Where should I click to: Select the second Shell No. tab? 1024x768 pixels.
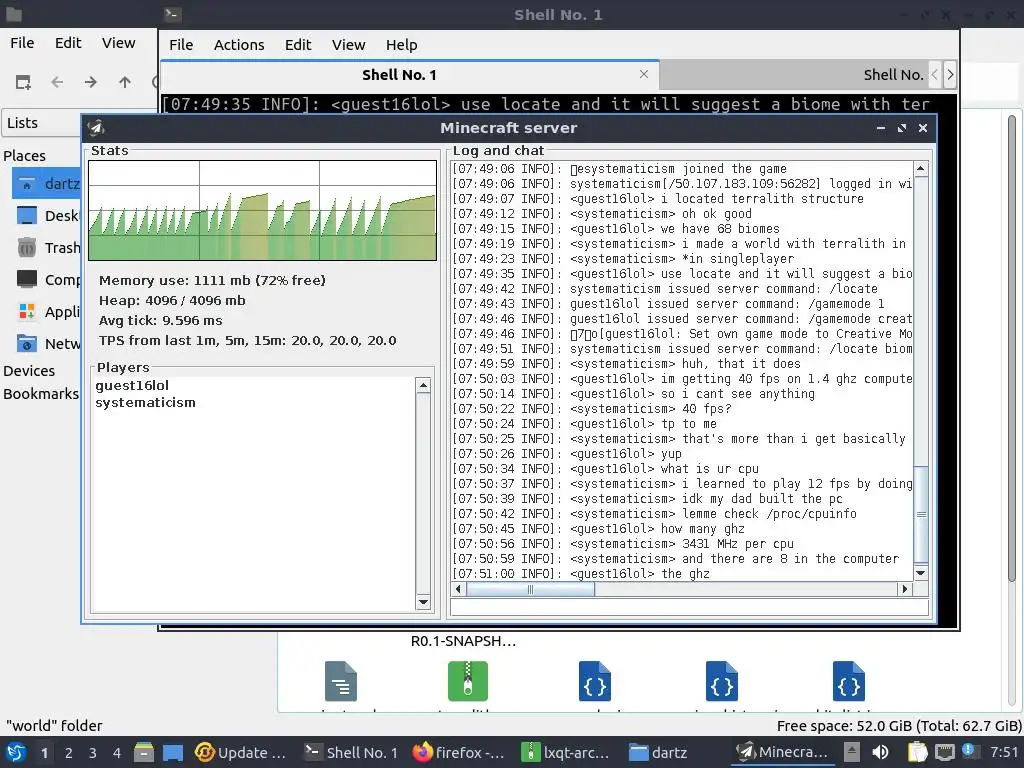point(793,75)
